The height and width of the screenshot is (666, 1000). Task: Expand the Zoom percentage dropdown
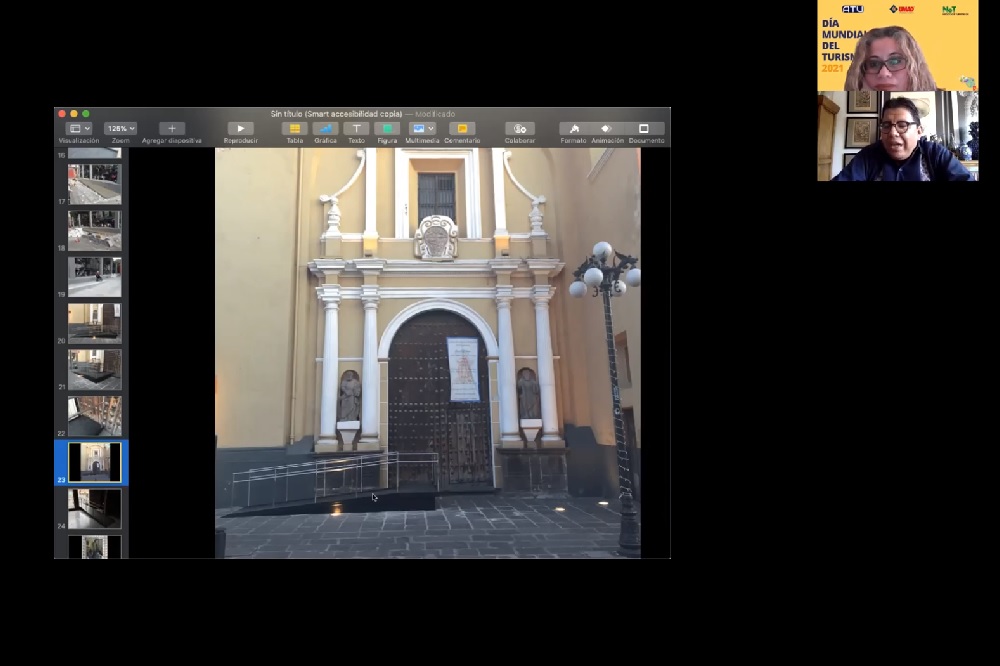tap(120, 129)
